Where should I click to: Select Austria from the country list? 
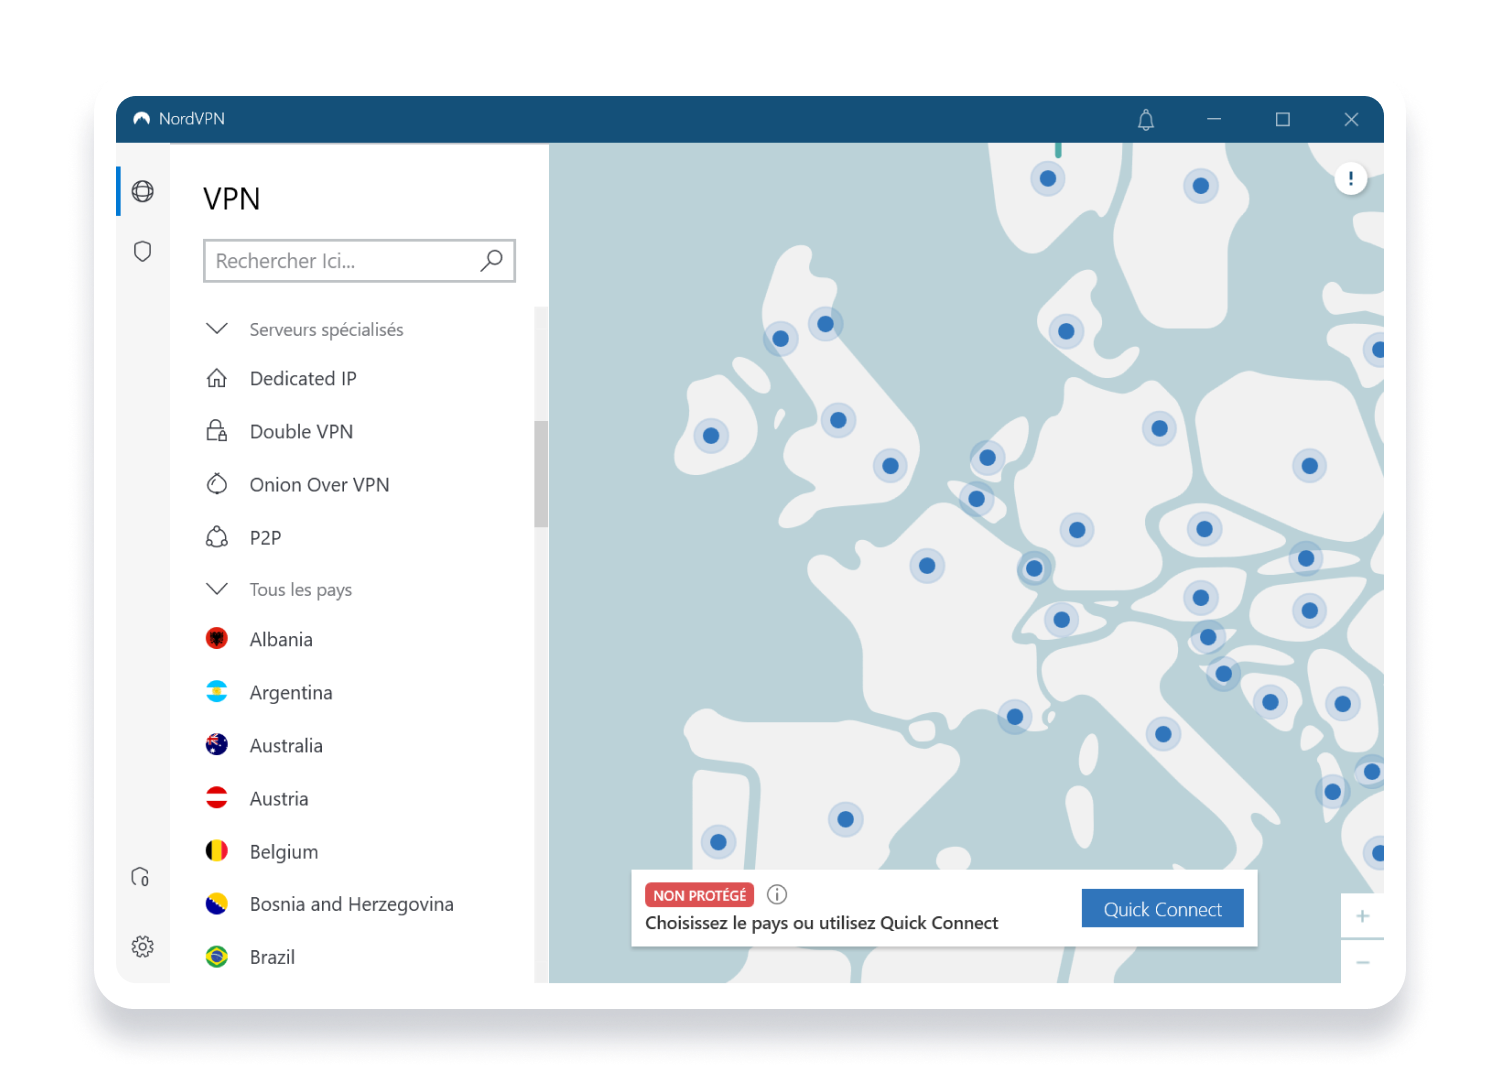tap(278, 798)
